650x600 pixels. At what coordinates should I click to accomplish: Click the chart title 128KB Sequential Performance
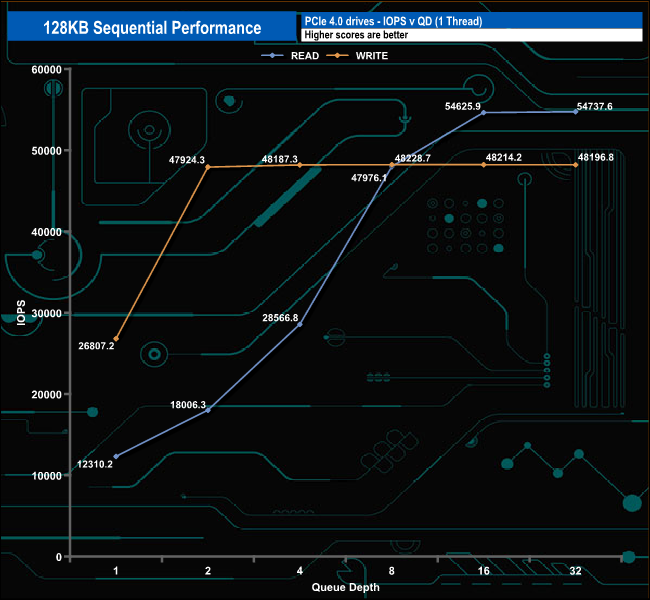click(x=152, y=28)
